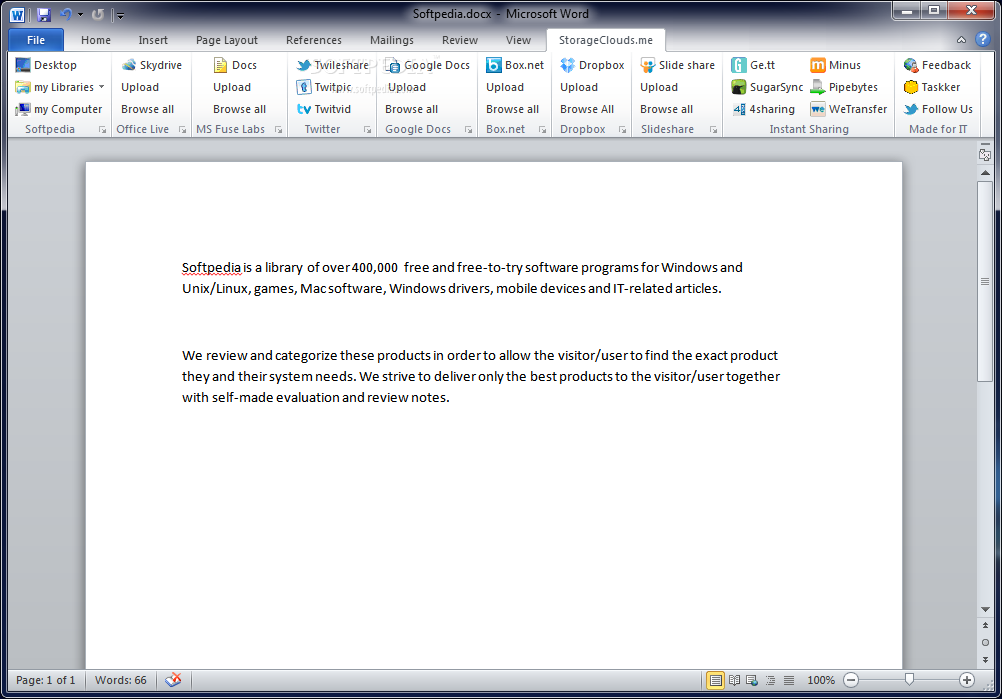Click Browse all in Google Docs group

(x=412, y=109)
